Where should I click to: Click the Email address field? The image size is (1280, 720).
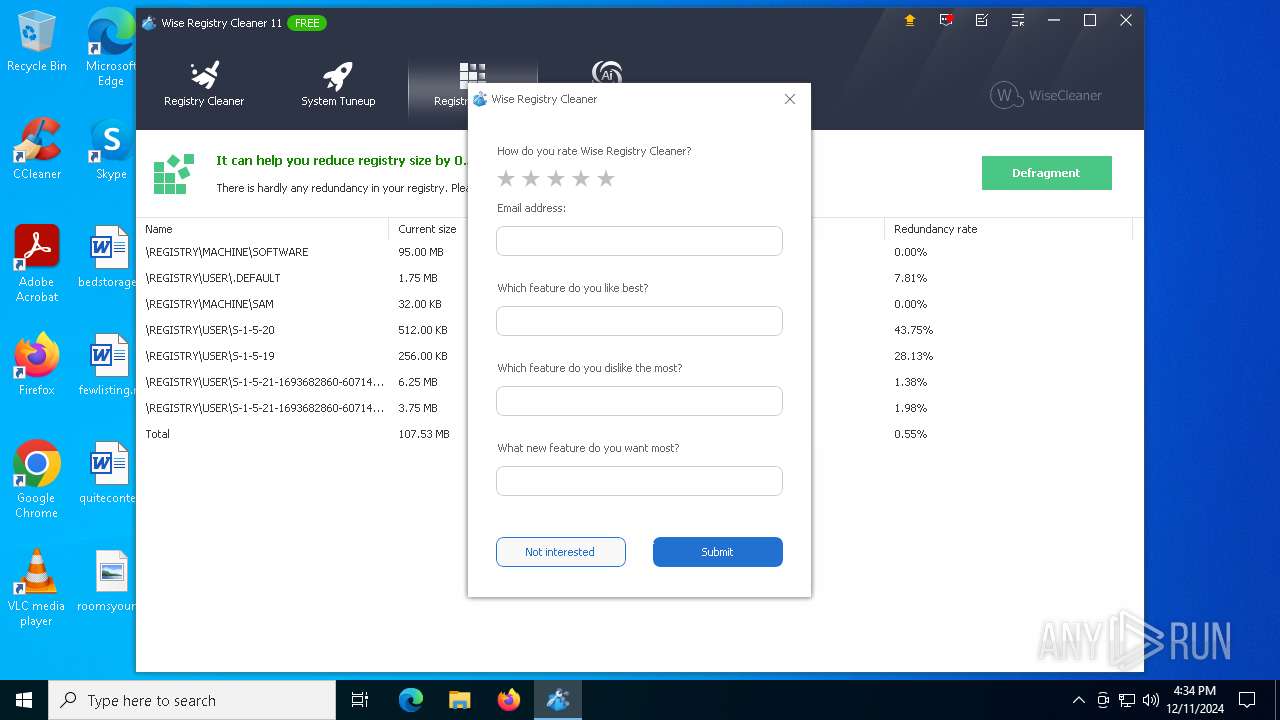[x=639, y=241]
